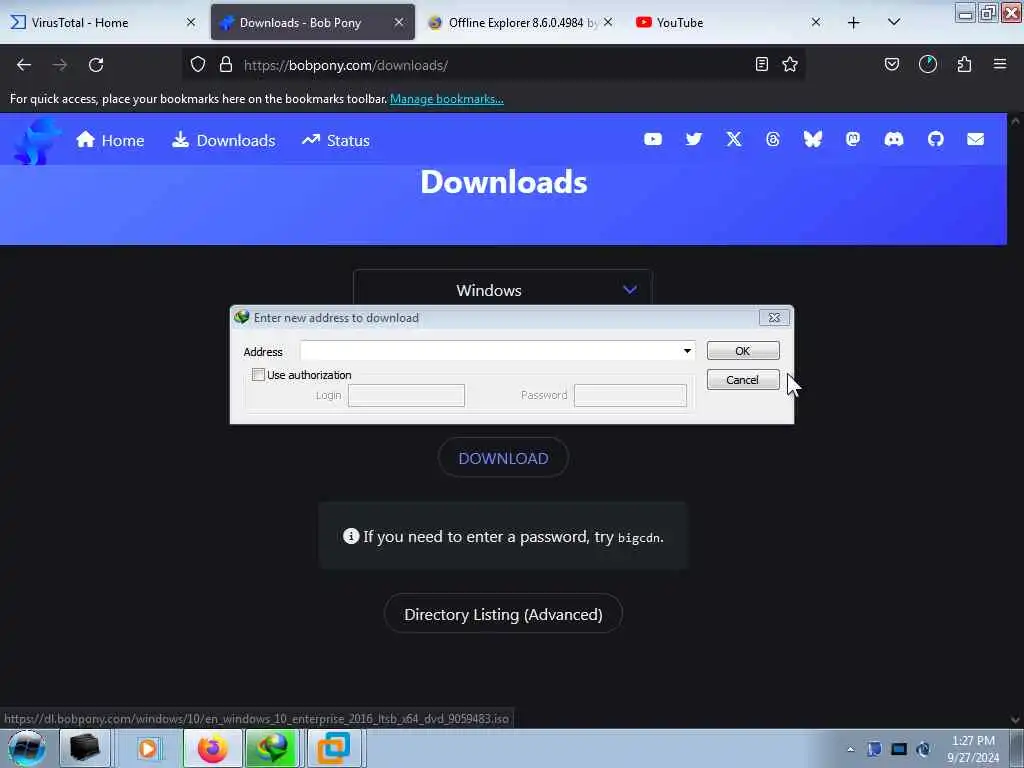Image resolution: width=1024 pixels, height=768 pixels.
Task: Open a new tab with plus button
Action: 854,23
